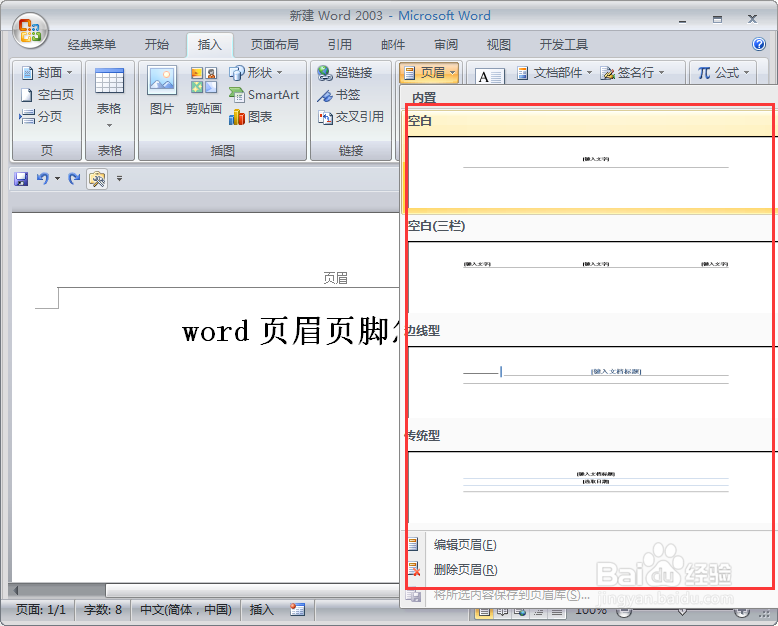Insert a bookmark (书签)

pyautogui.click(x=338, y=95)
